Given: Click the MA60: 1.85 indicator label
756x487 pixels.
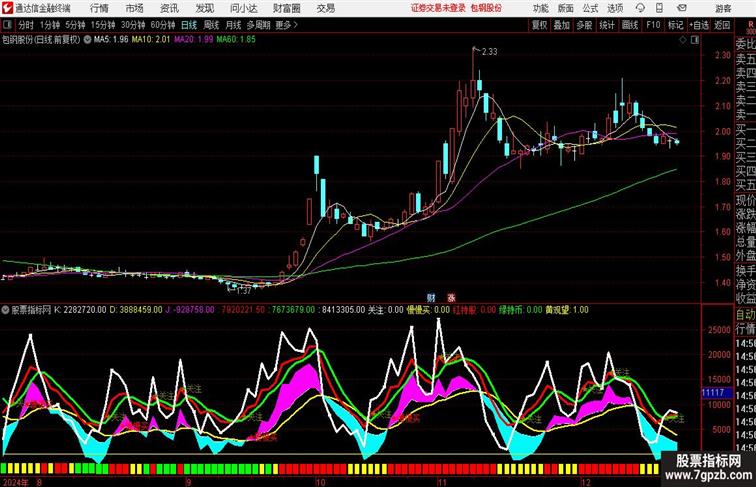Looking at the screenshot, I should [236, 40].
